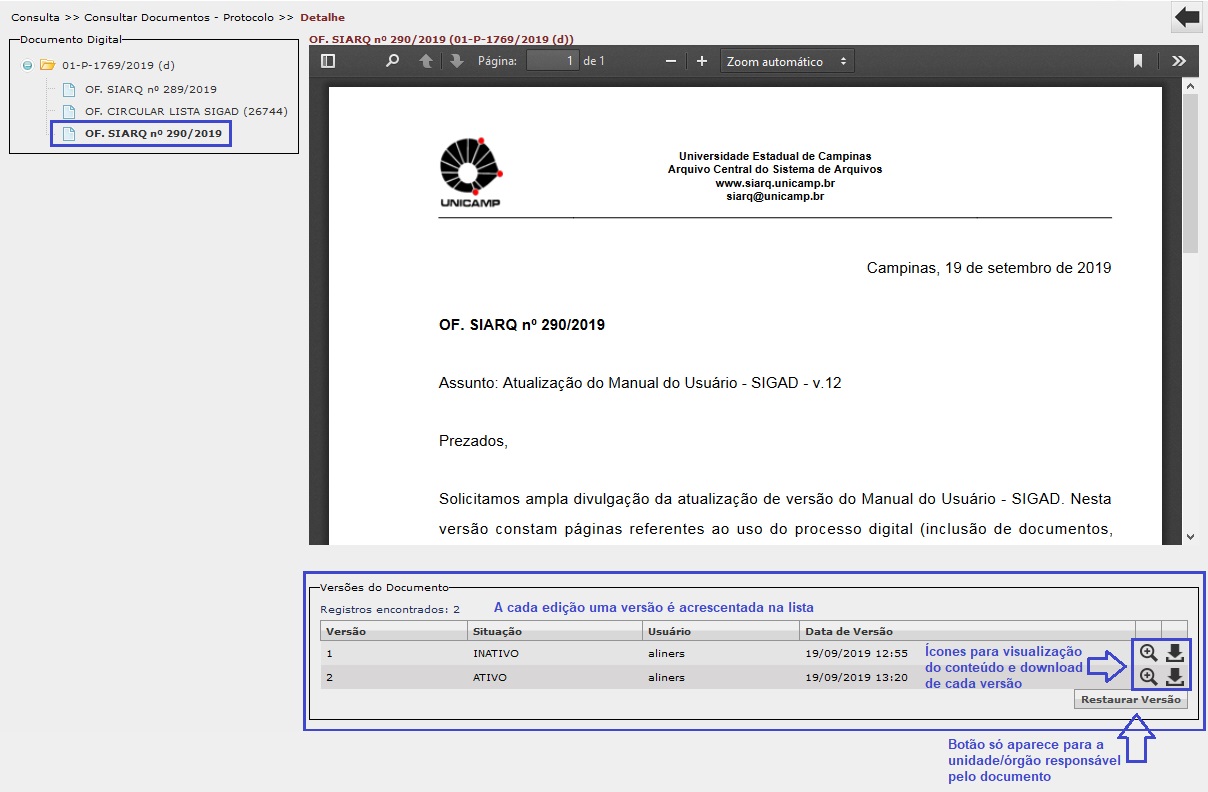Click the scrollbar down arrow in PDF viewer
Image resolution: width=1208 pixels, height=792 pixels.
click(x=1190, y=537)
